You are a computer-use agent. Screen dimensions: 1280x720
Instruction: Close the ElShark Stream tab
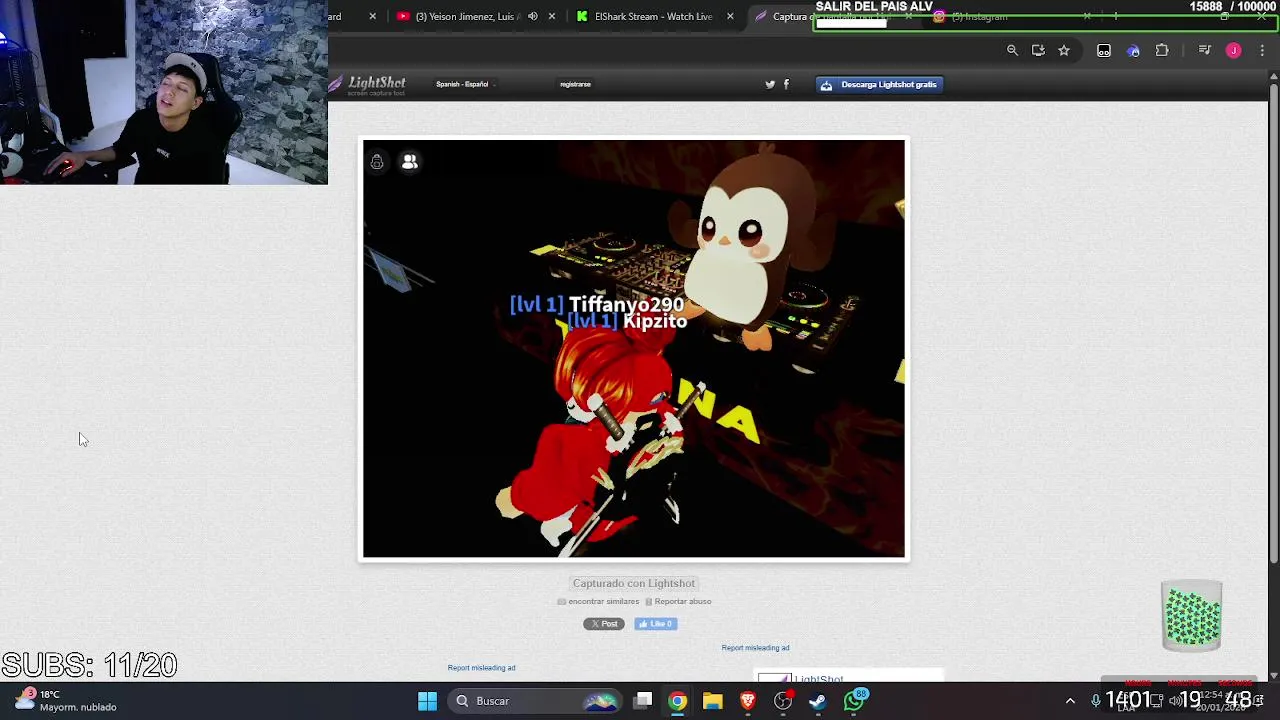pyautogui.click(x=730, y=16)
